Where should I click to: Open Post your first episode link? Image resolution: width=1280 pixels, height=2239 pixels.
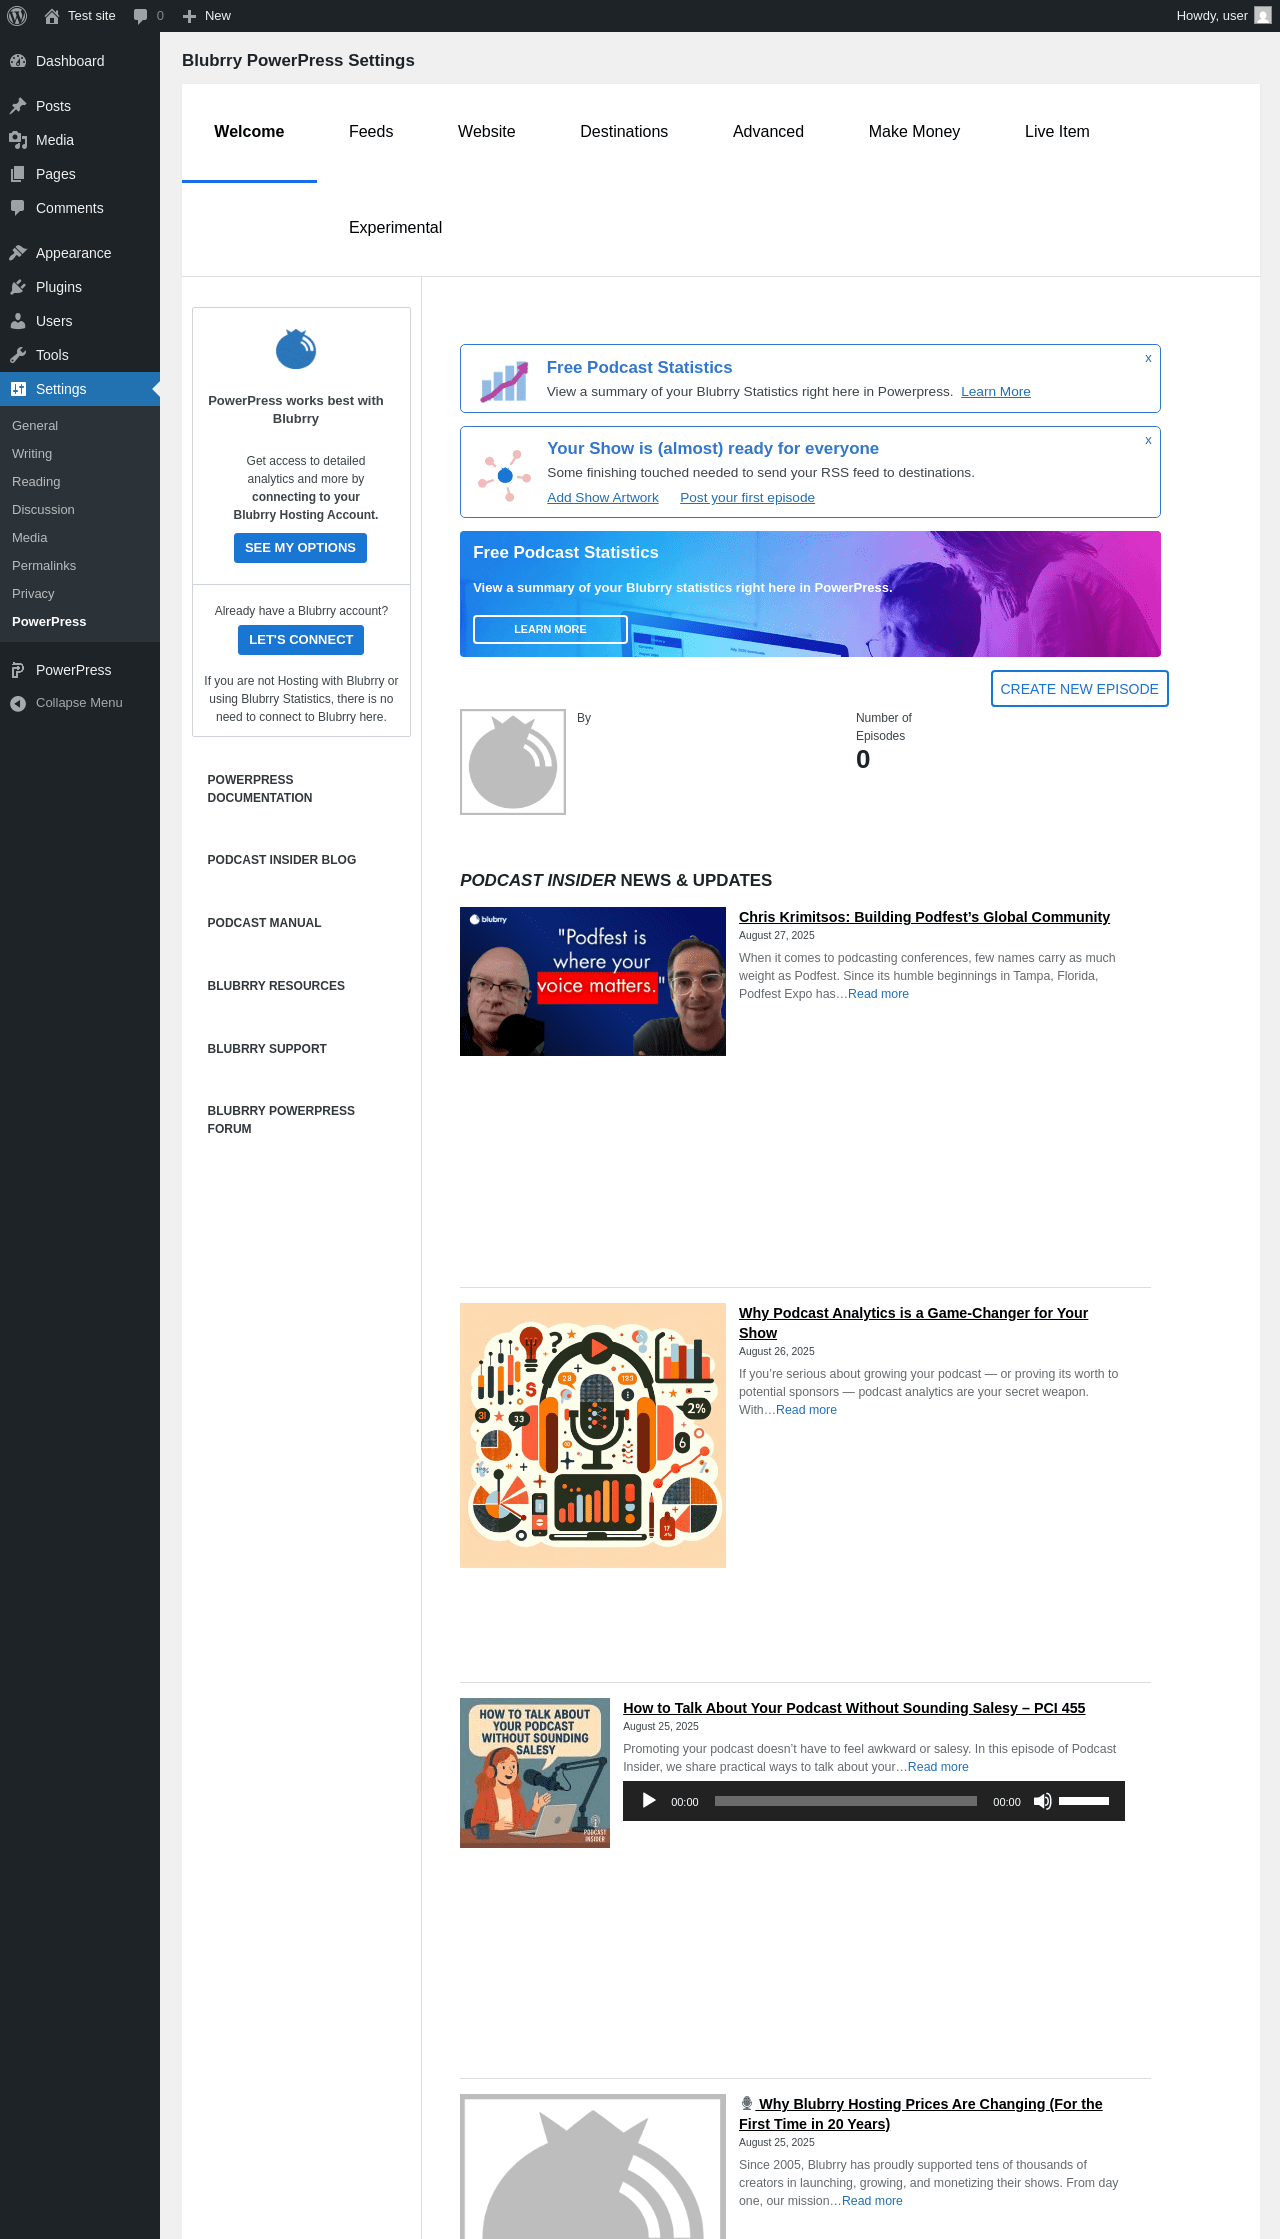pos(747,498)
